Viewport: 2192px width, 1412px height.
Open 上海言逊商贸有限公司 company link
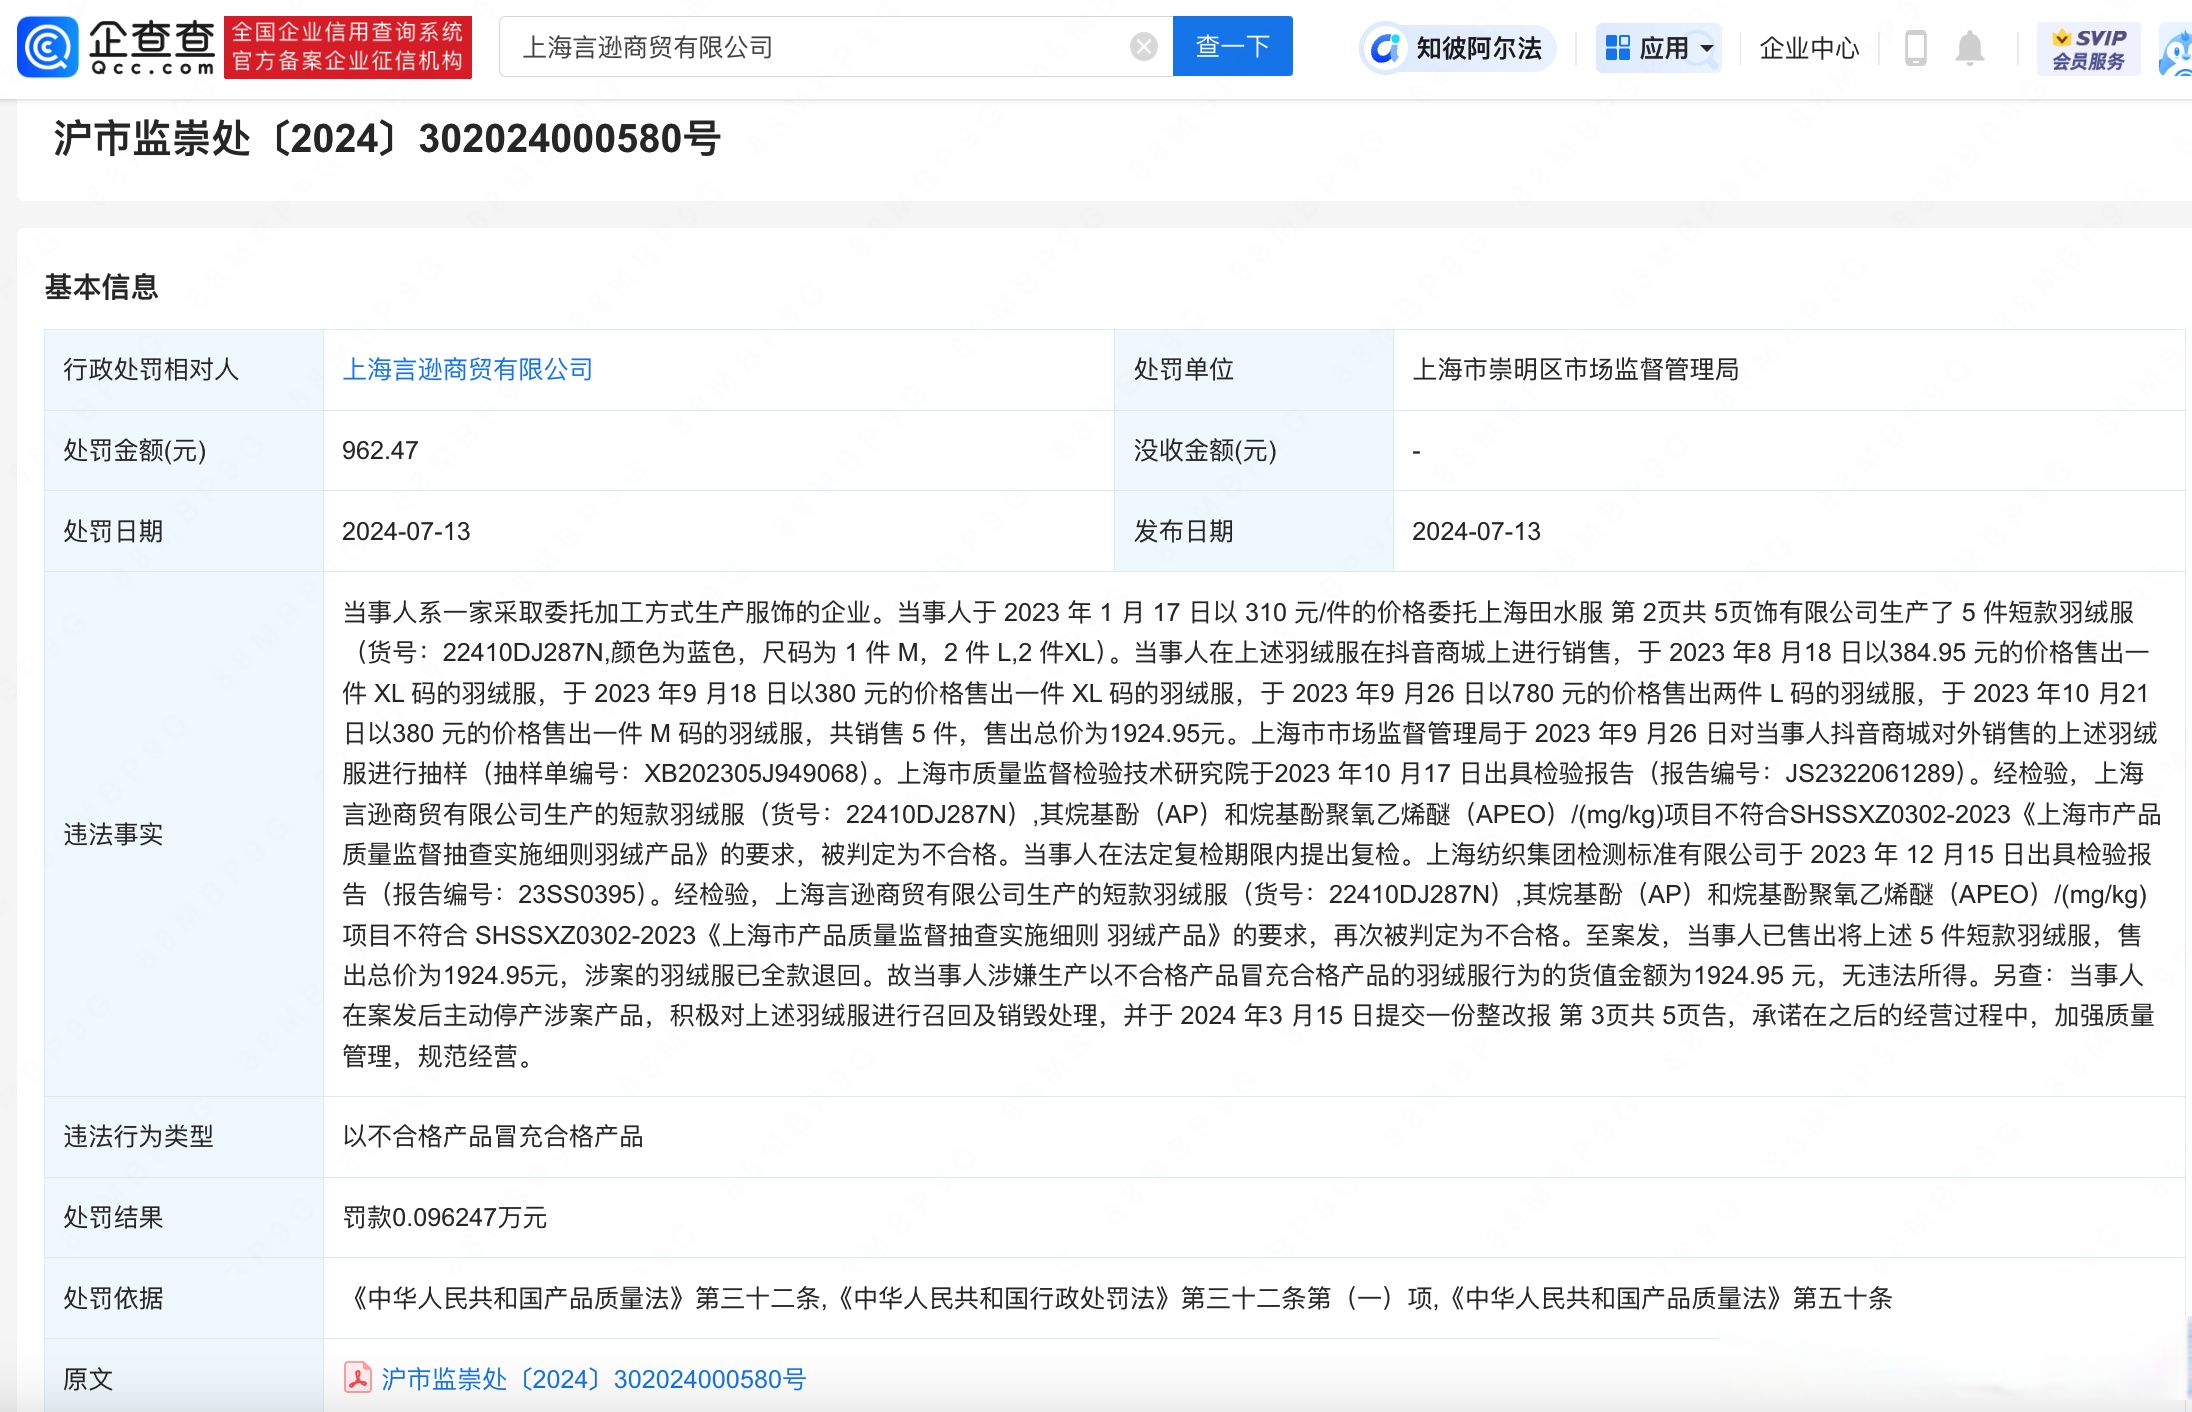(467, 369)
